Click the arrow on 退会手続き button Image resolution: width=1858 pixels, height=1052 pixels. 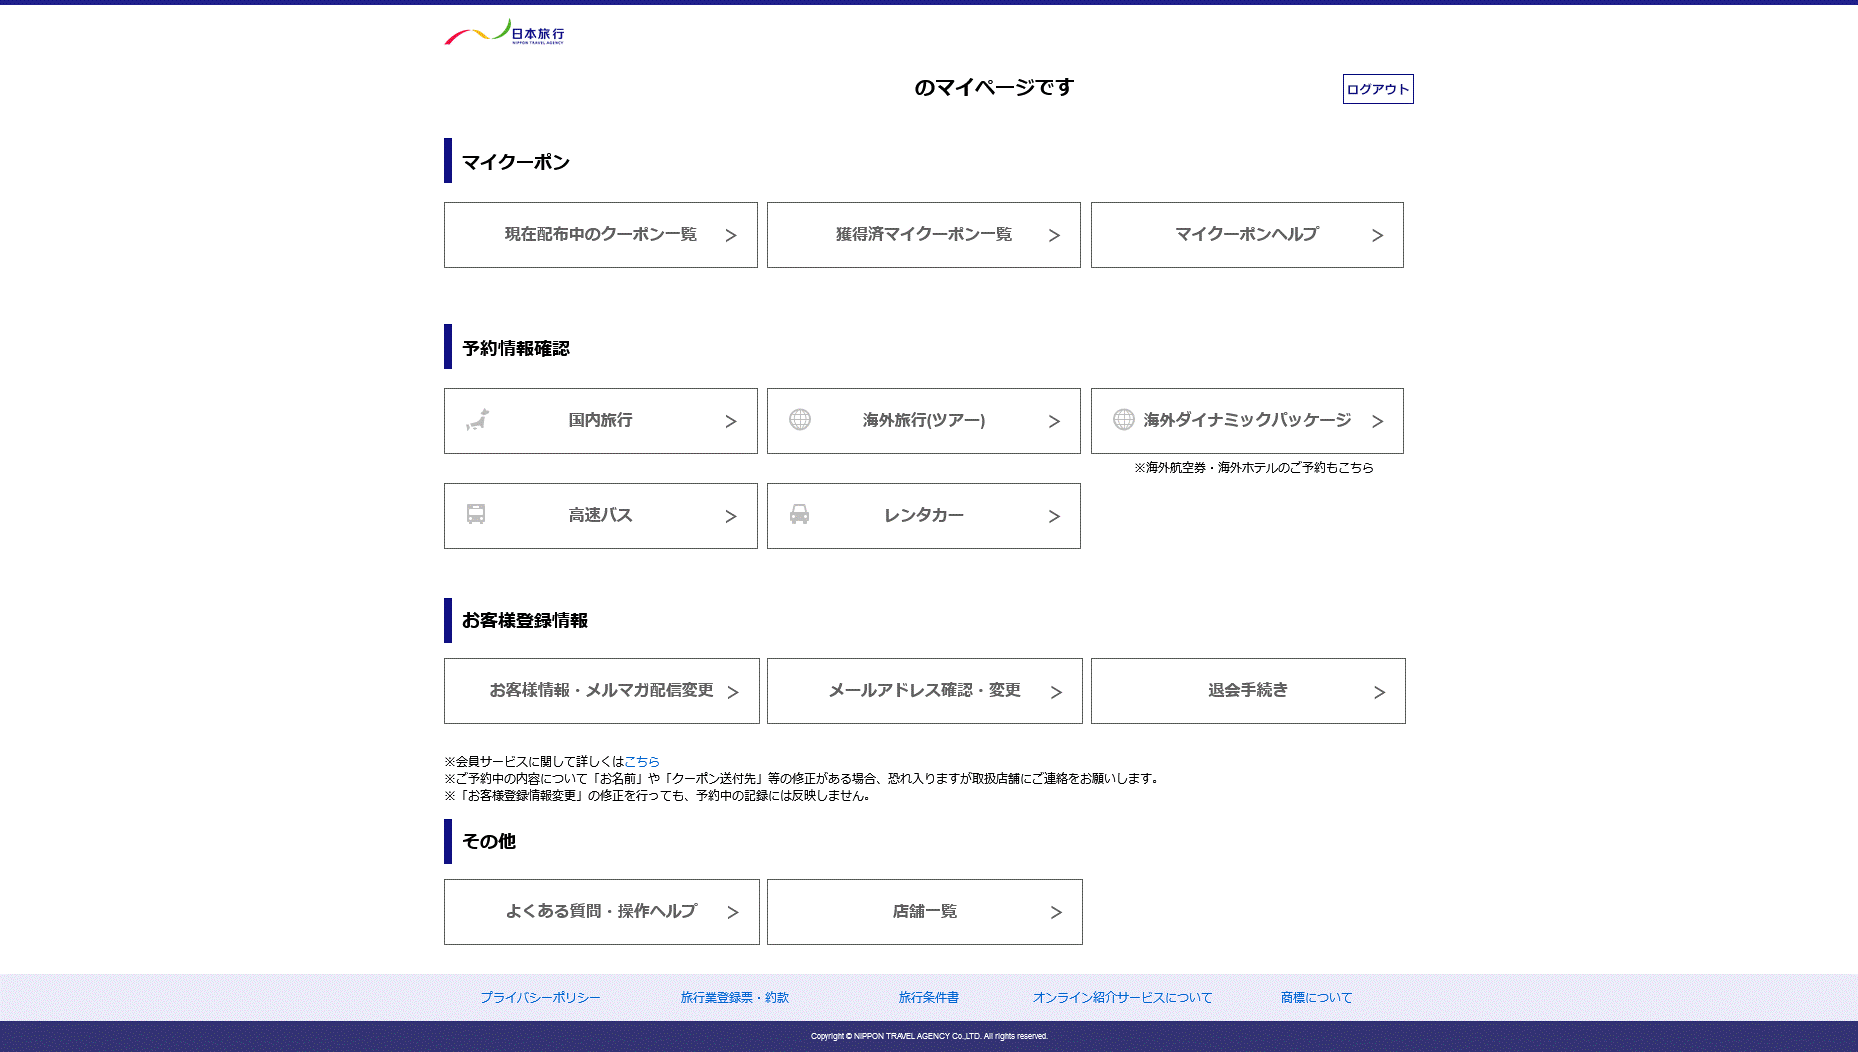[1379, 692]
